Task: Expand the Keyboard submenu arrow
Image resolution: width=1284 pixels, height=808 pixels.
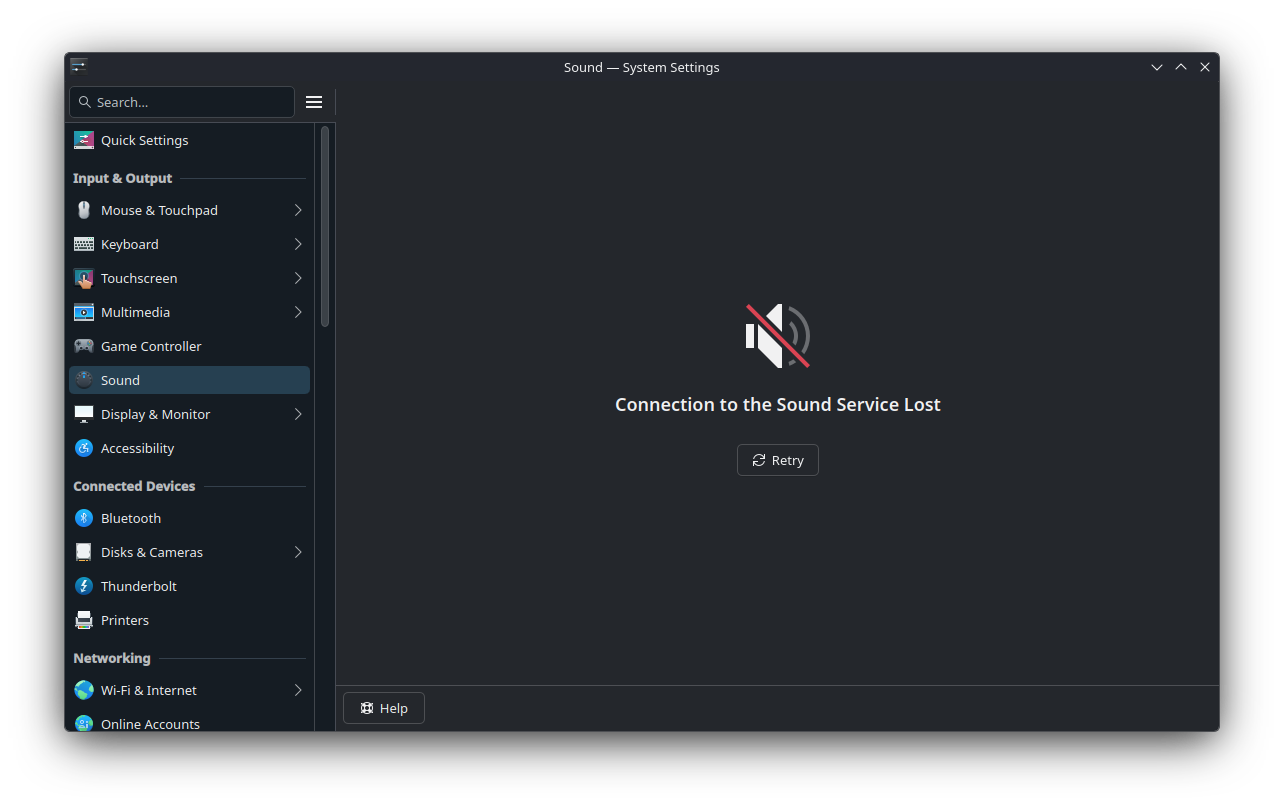Action: coord(298,244)
